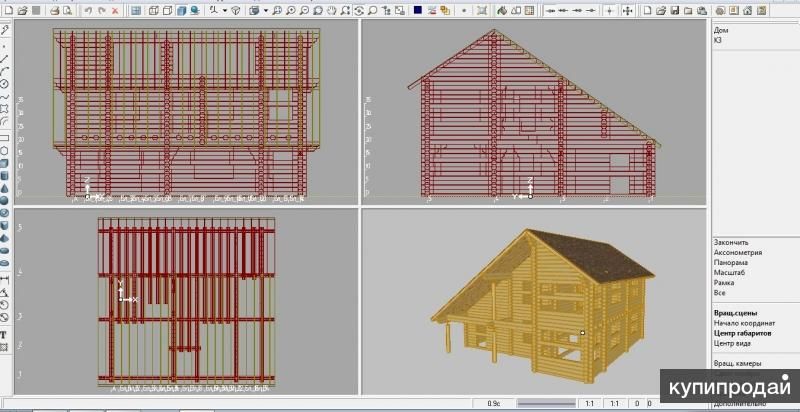Open Print Preview icon
The image size is (800, 412).
pos(67,10)
